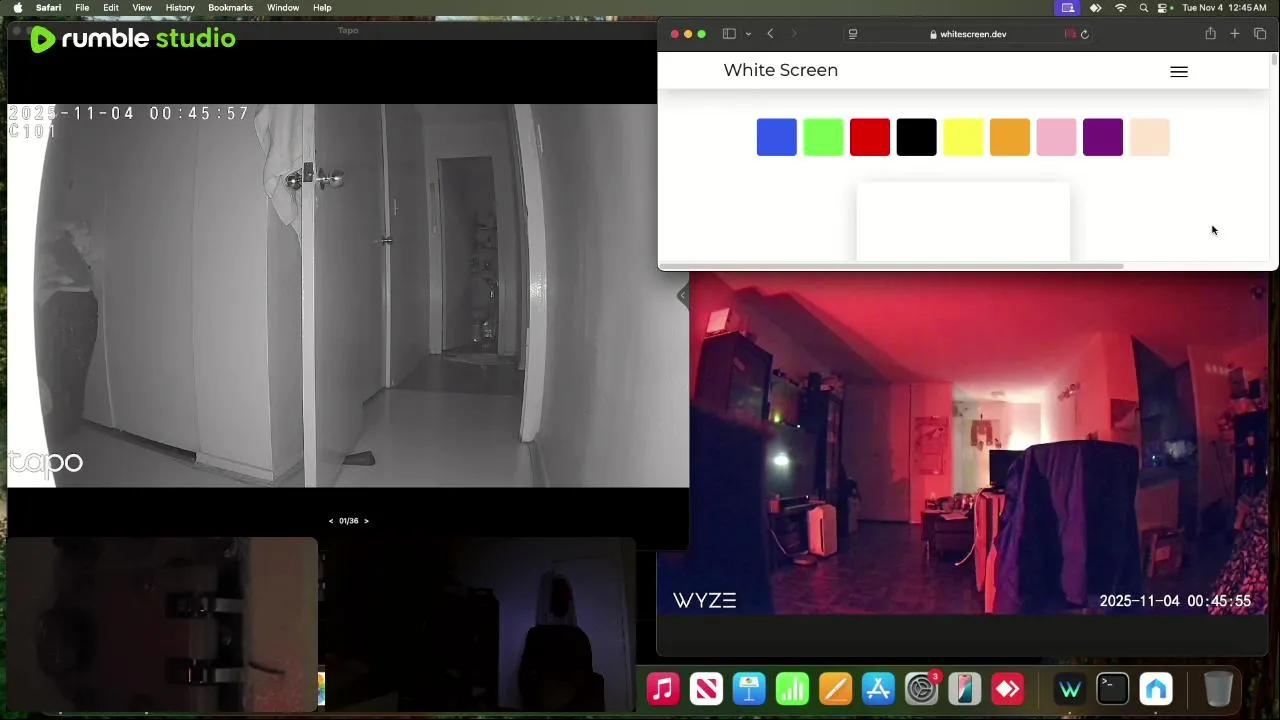Click the Wyze living room camera feed

point(962,445)
